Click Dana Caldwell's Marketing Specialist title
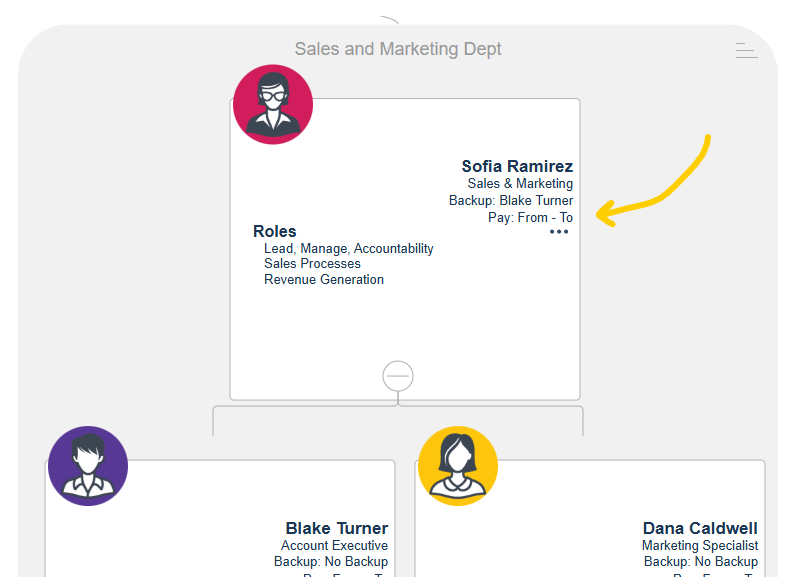This screenshot has width=792, height=577. [700, 546]
